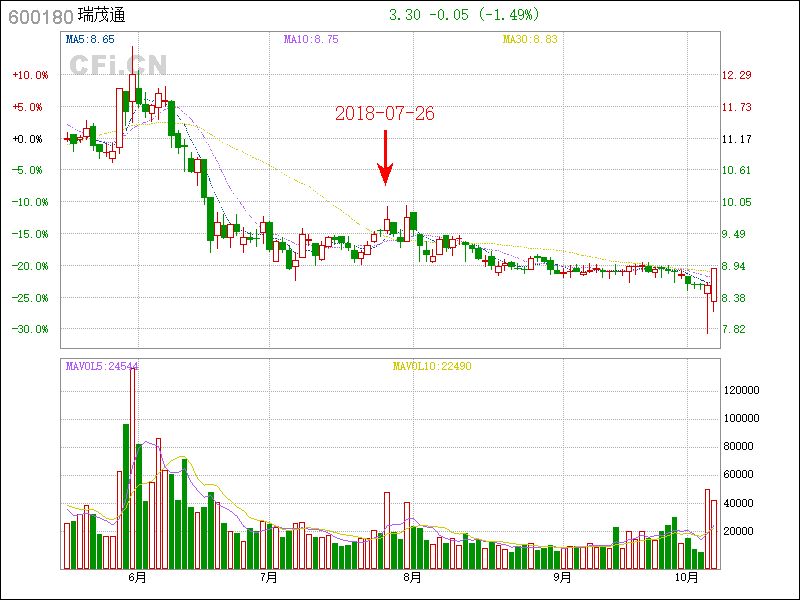The width and height of the screenshot is (800, 600).
Task: Click the +10.0% percentage axis label
Action: pos(30,75)
